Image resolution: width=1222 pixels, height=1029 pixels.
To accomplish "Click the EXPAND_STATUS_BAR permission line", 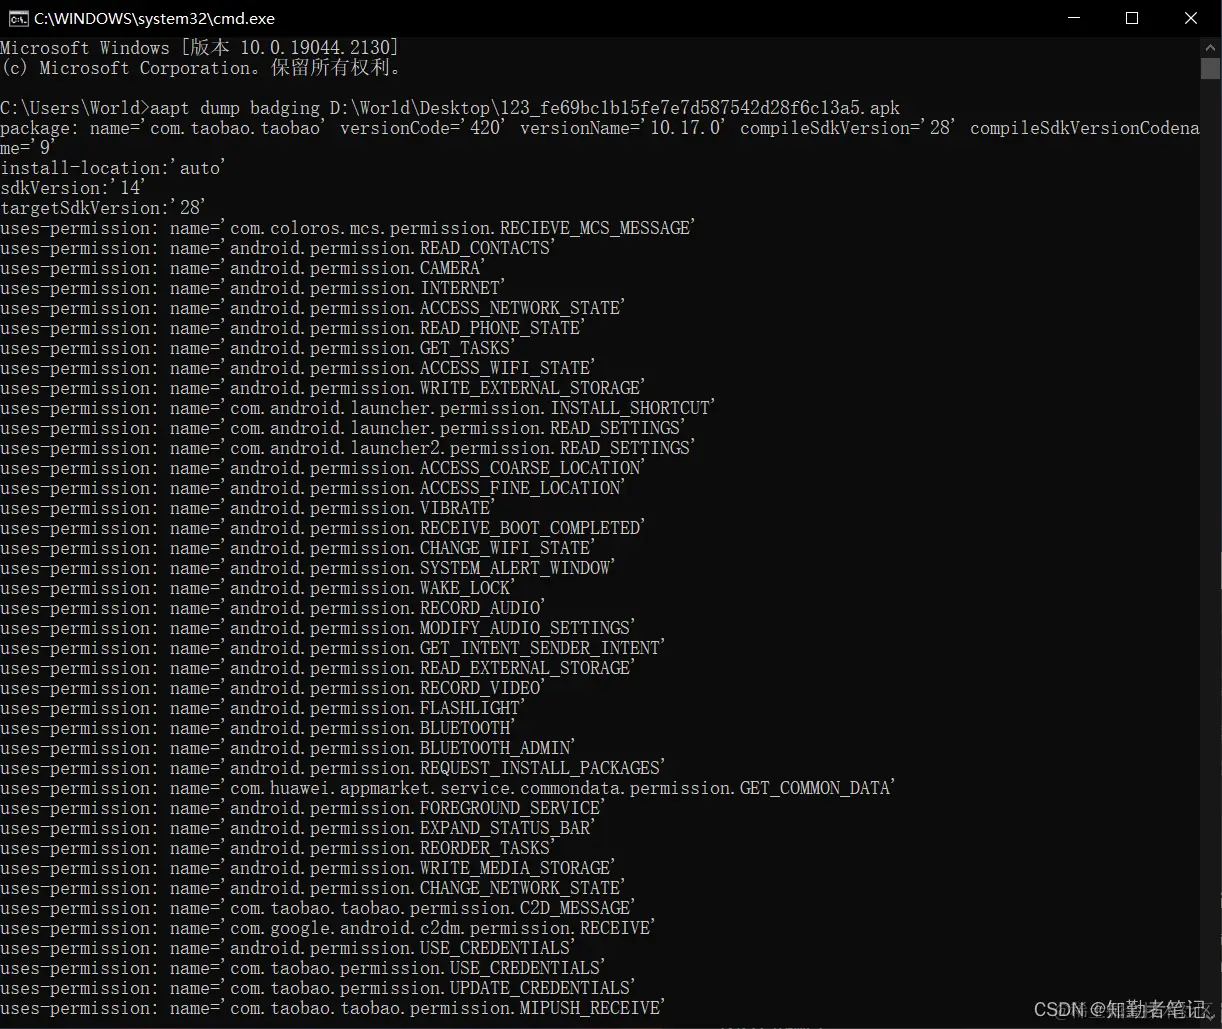I will [297, 828].
